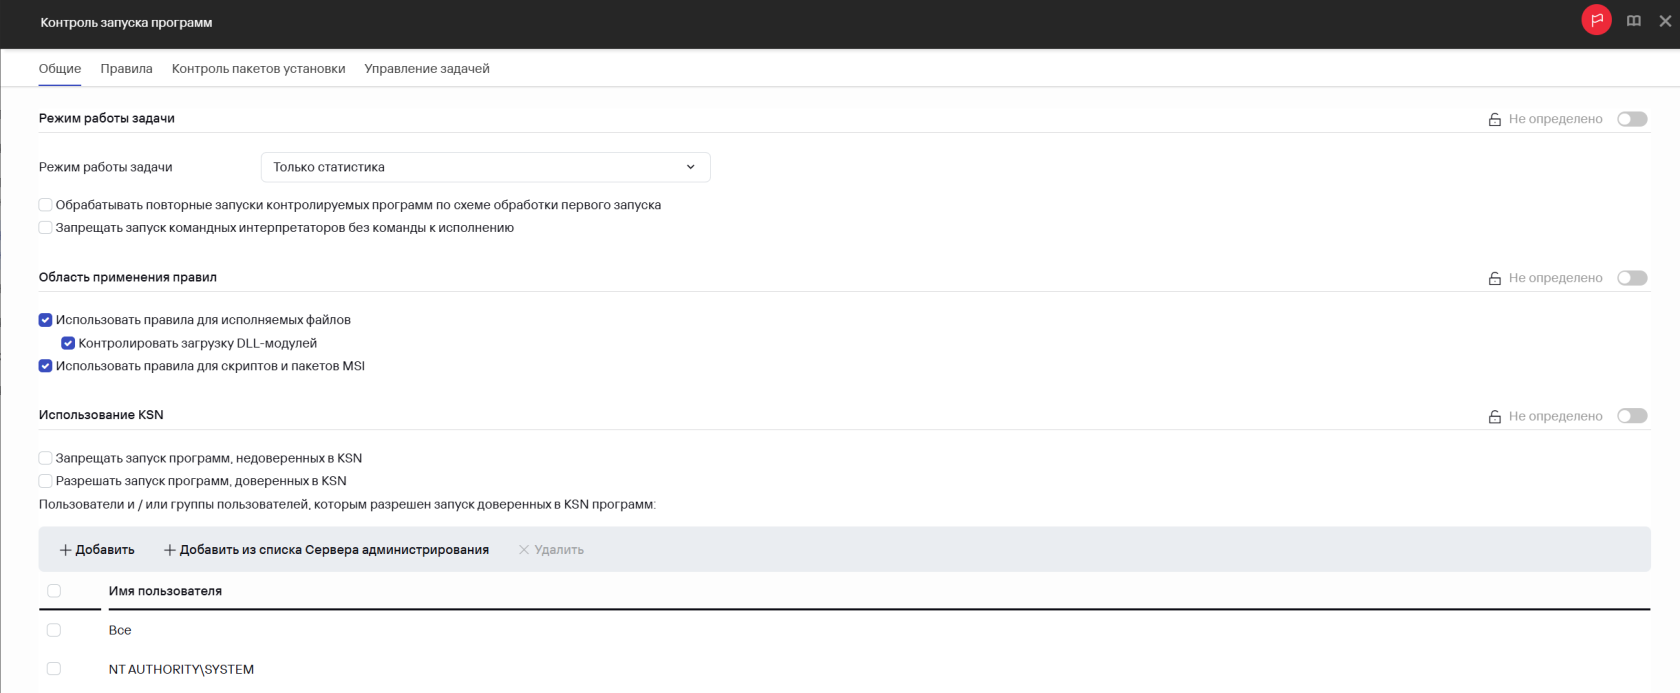1680x693 pixels.
Task: Open the Управление задачей tab
Action: click(427, 69)
